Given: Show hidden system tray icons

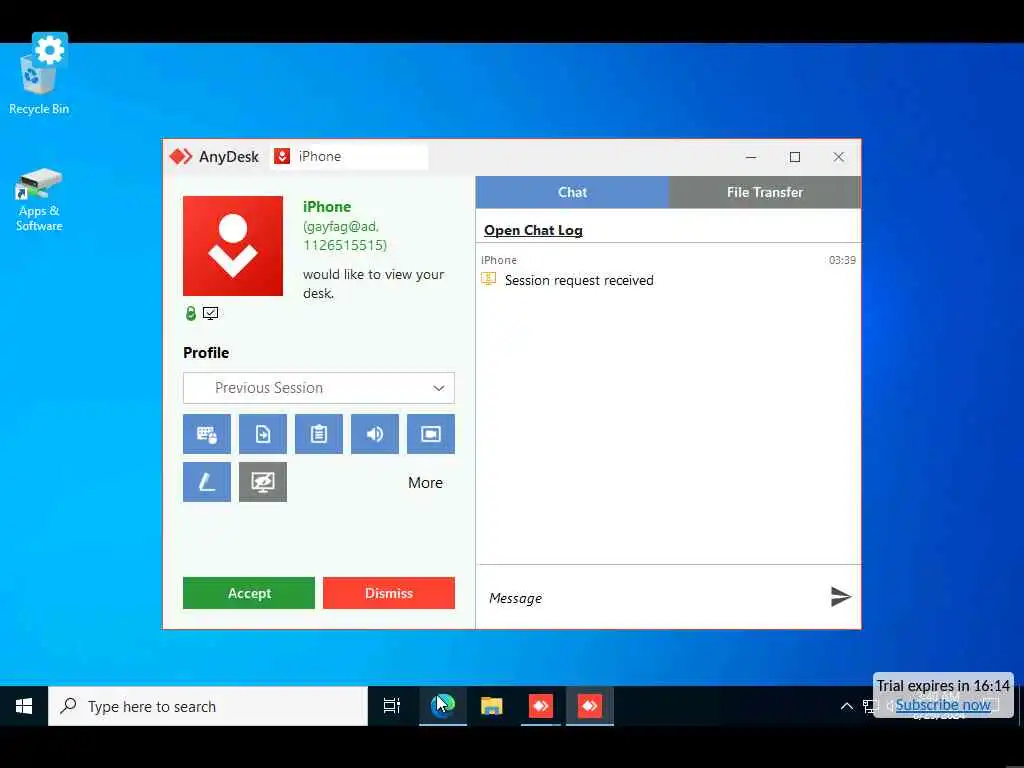Looking at the screenshot, I should (846, 706).
